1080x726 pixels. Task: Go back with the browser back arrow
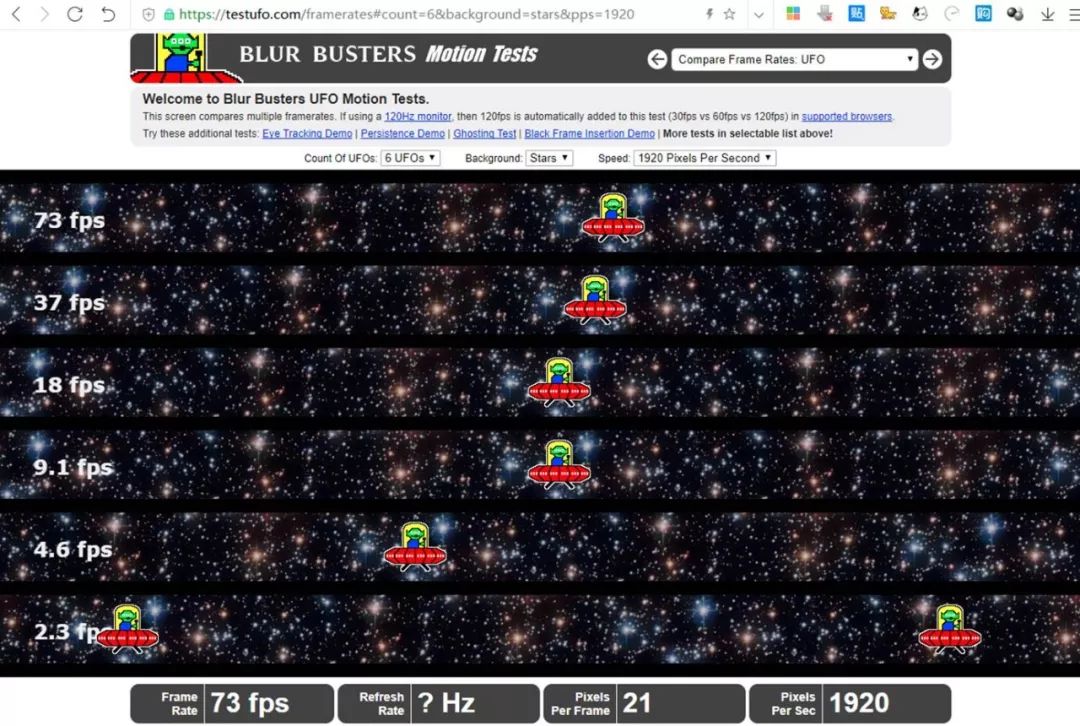click(x=17, y=14)
